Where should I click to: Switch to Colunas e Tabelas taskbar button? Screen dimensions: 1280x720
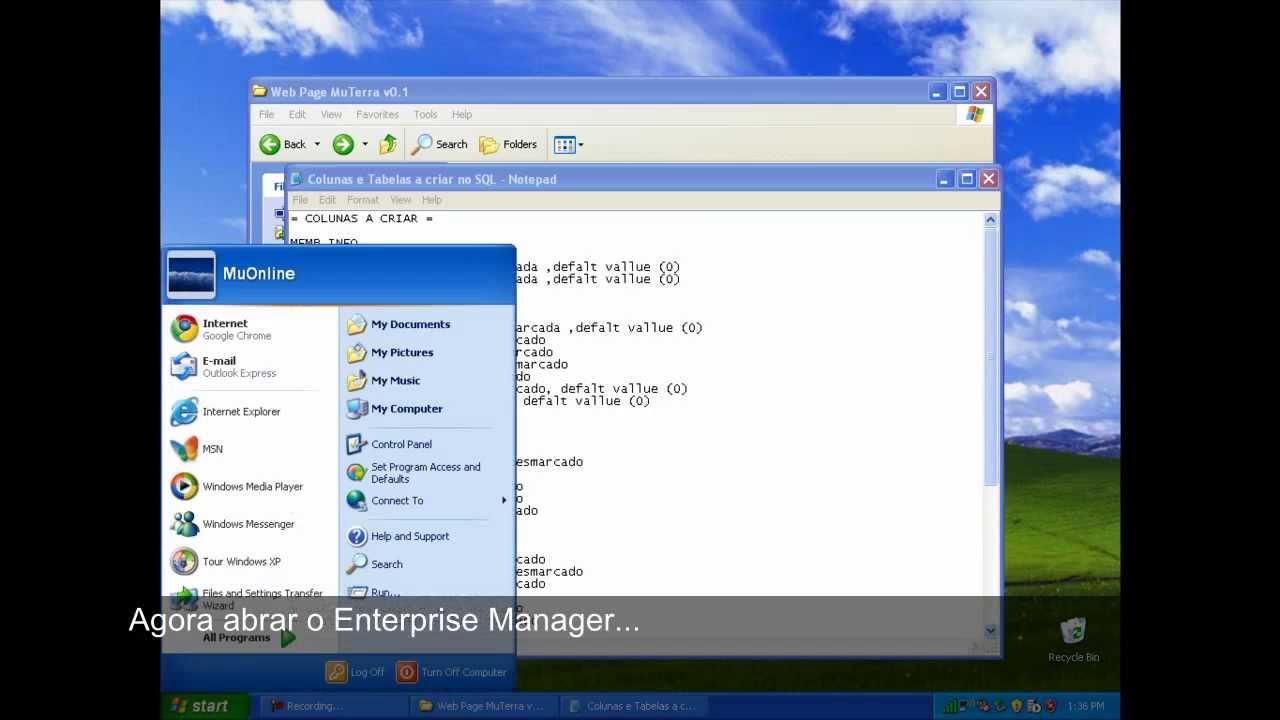click(x=632, y=706)
